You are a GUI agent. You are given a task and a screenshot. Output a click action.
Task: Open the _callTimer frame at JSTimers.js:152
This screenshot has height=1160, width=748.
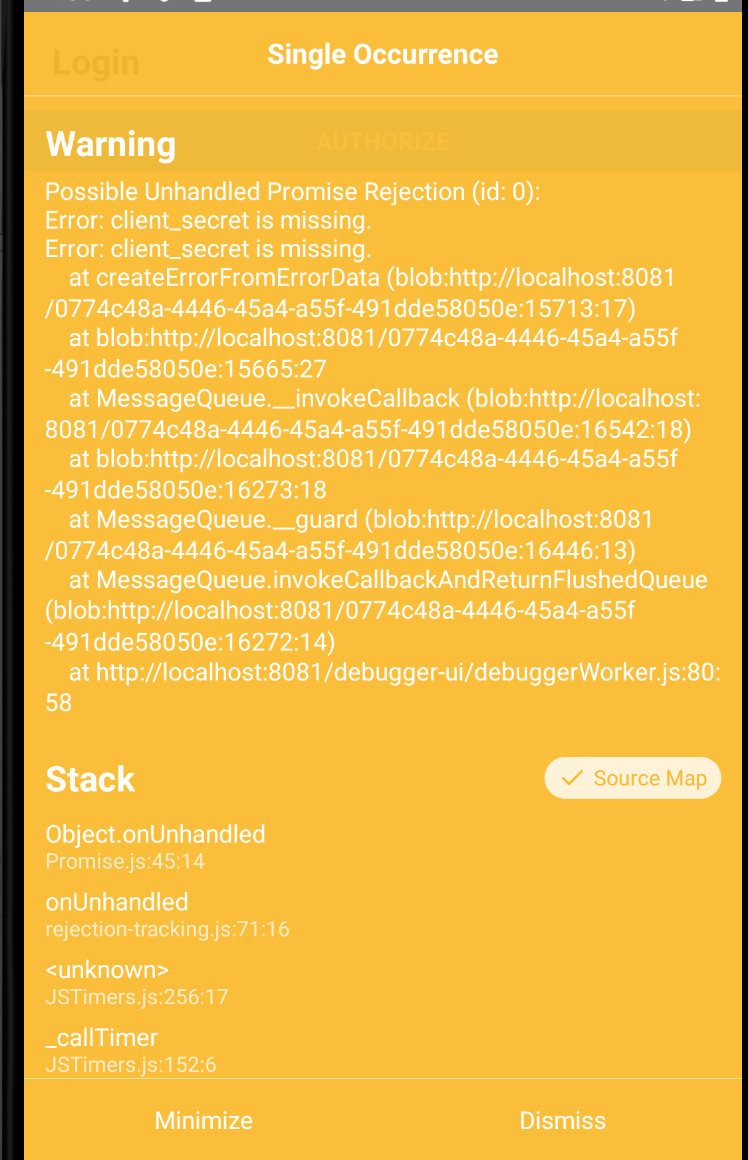click(x=101, y=1037)
